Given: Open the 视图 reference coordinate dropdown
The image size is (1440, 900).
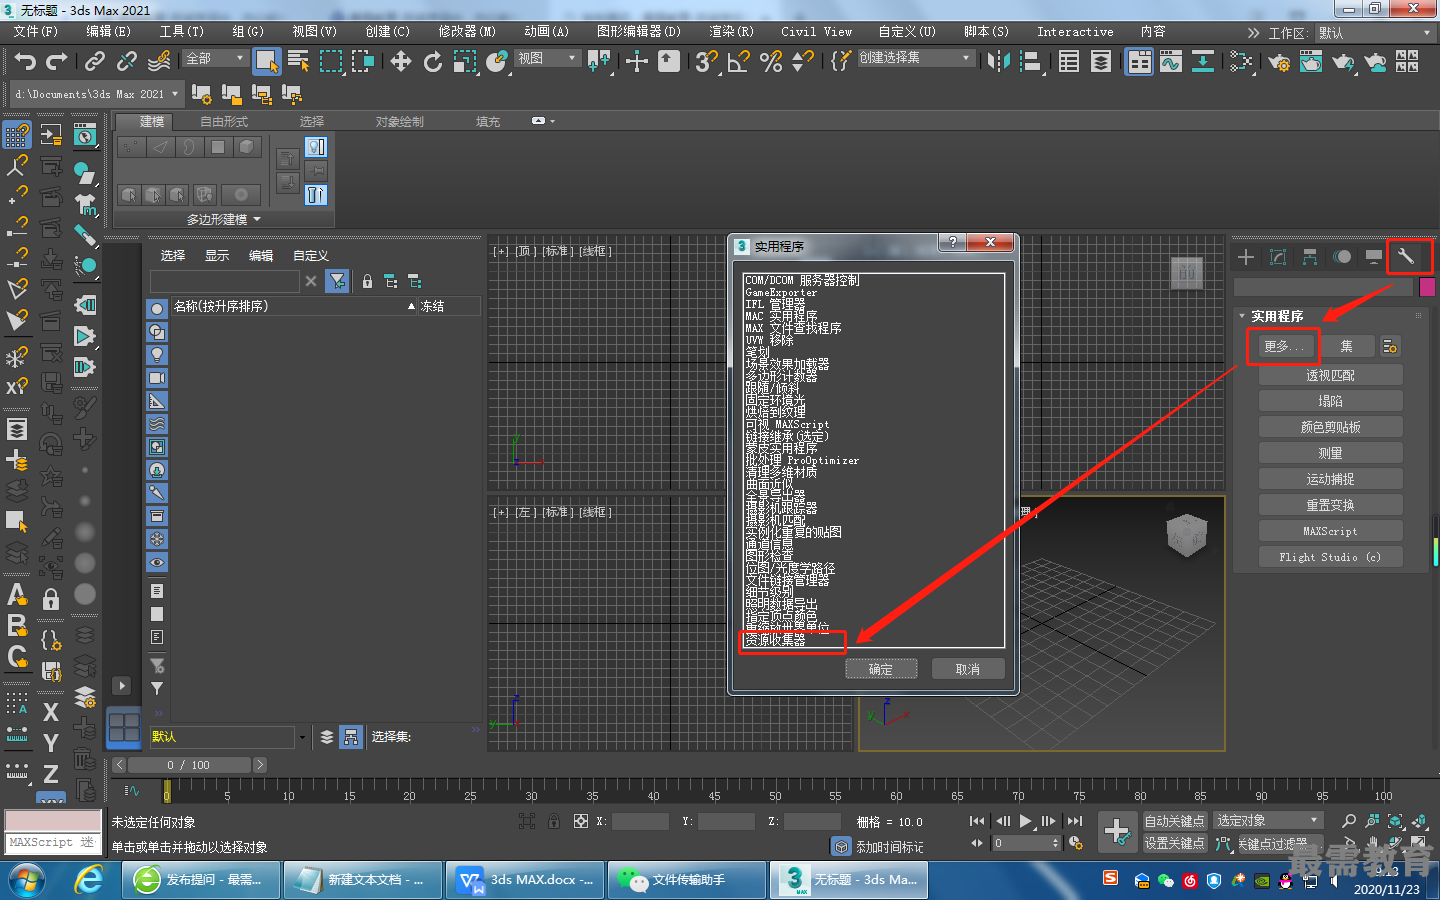Looking at the screenshot, I should click(x=546, y=59).
